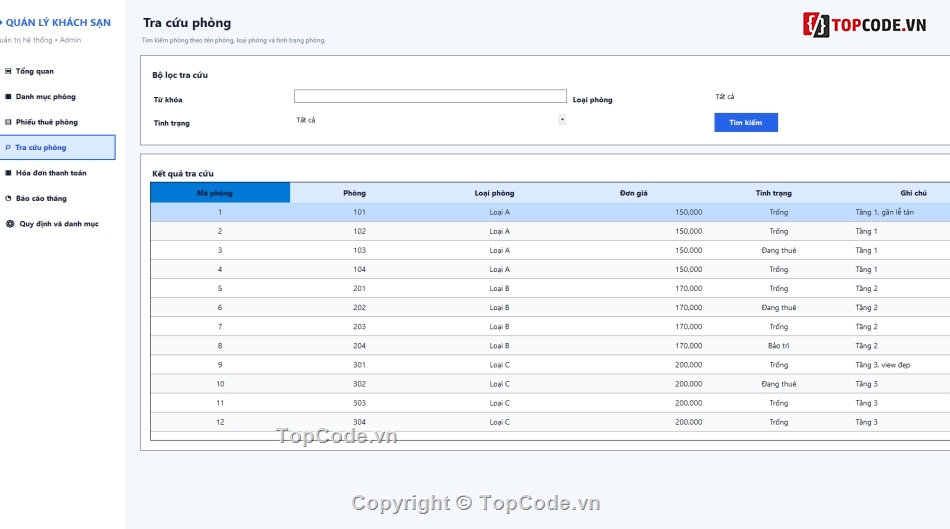Click price 170,000 in room 201 row
The image size is (950, 529).
688,288
